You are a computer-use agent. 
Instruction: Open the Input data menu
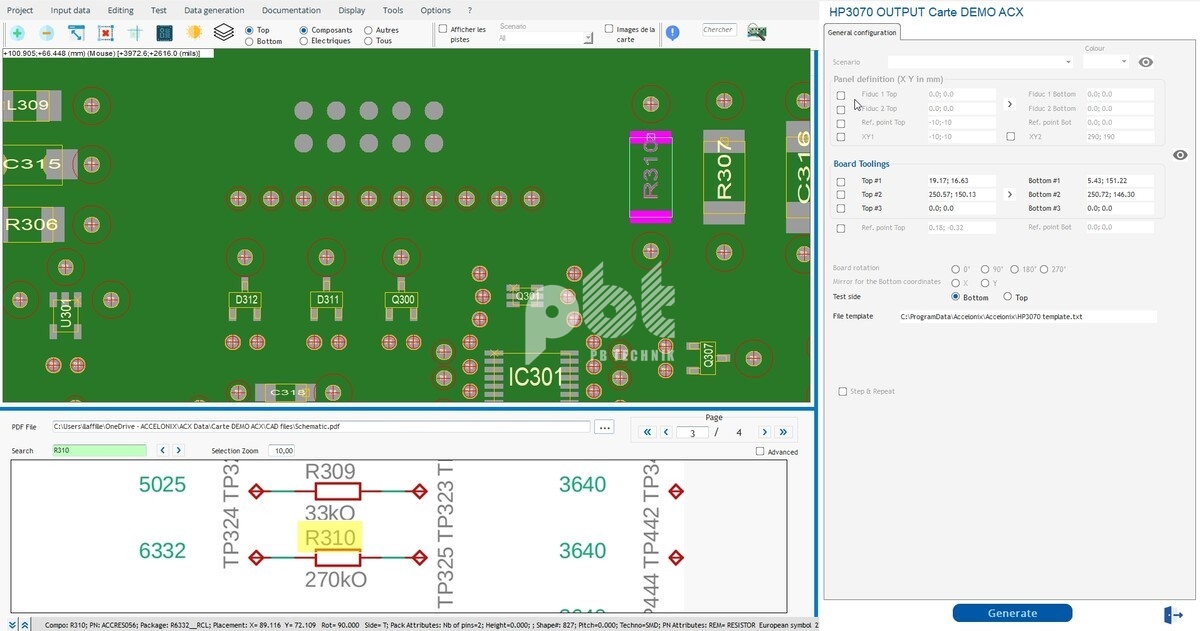70,10
